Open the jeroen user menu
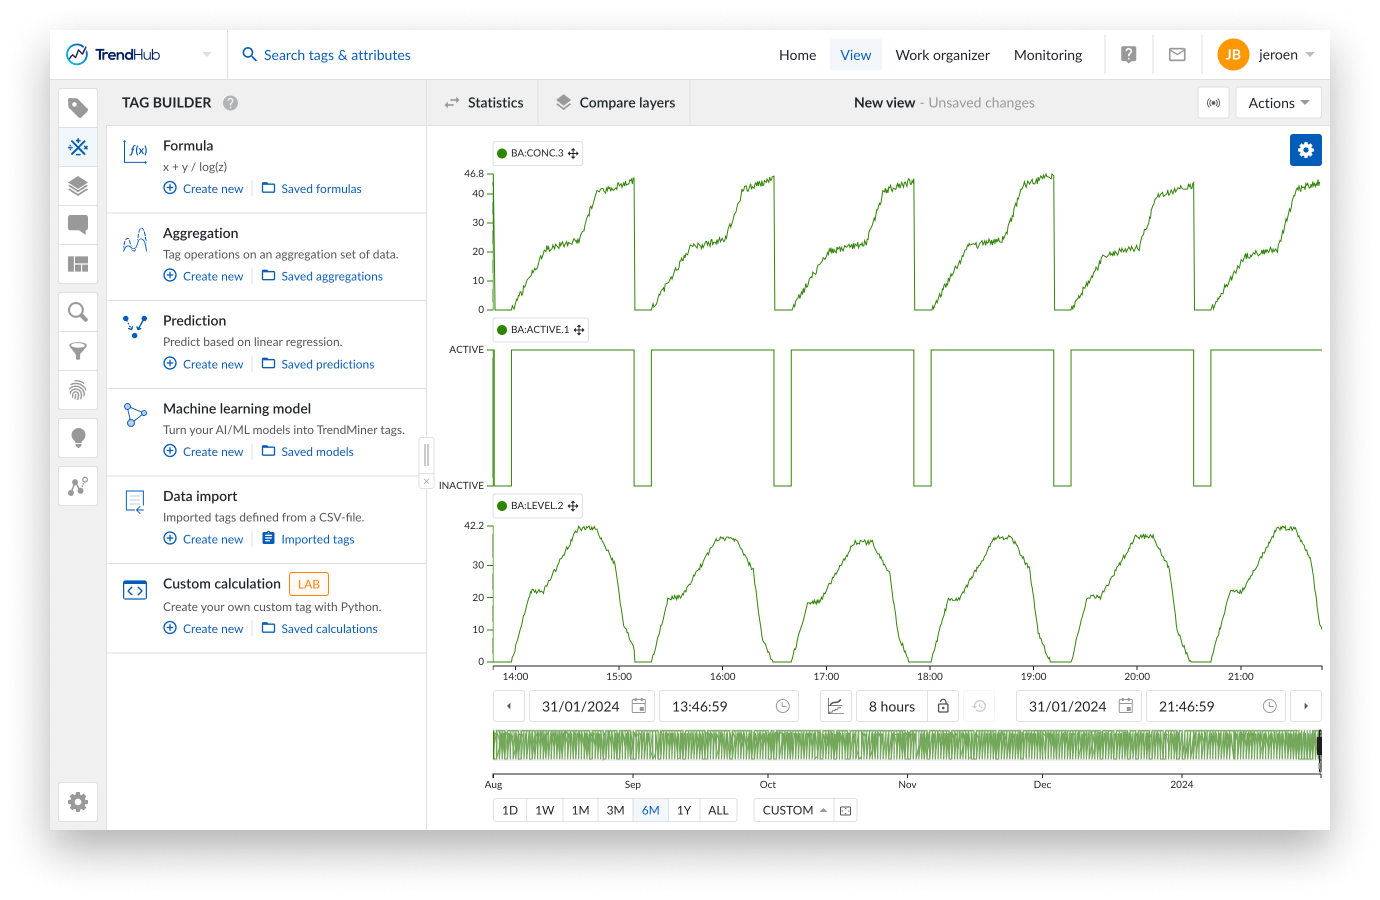Viewport: 1380px width, 900px height. coord(1266,55)
